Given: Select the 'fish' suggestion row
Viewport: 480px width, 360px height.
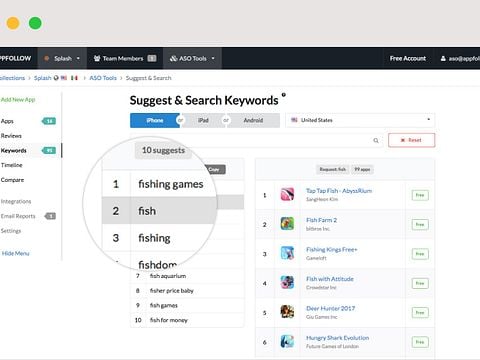Looking at the screenshot, I should pyautogui.click(x=159, y=211).
